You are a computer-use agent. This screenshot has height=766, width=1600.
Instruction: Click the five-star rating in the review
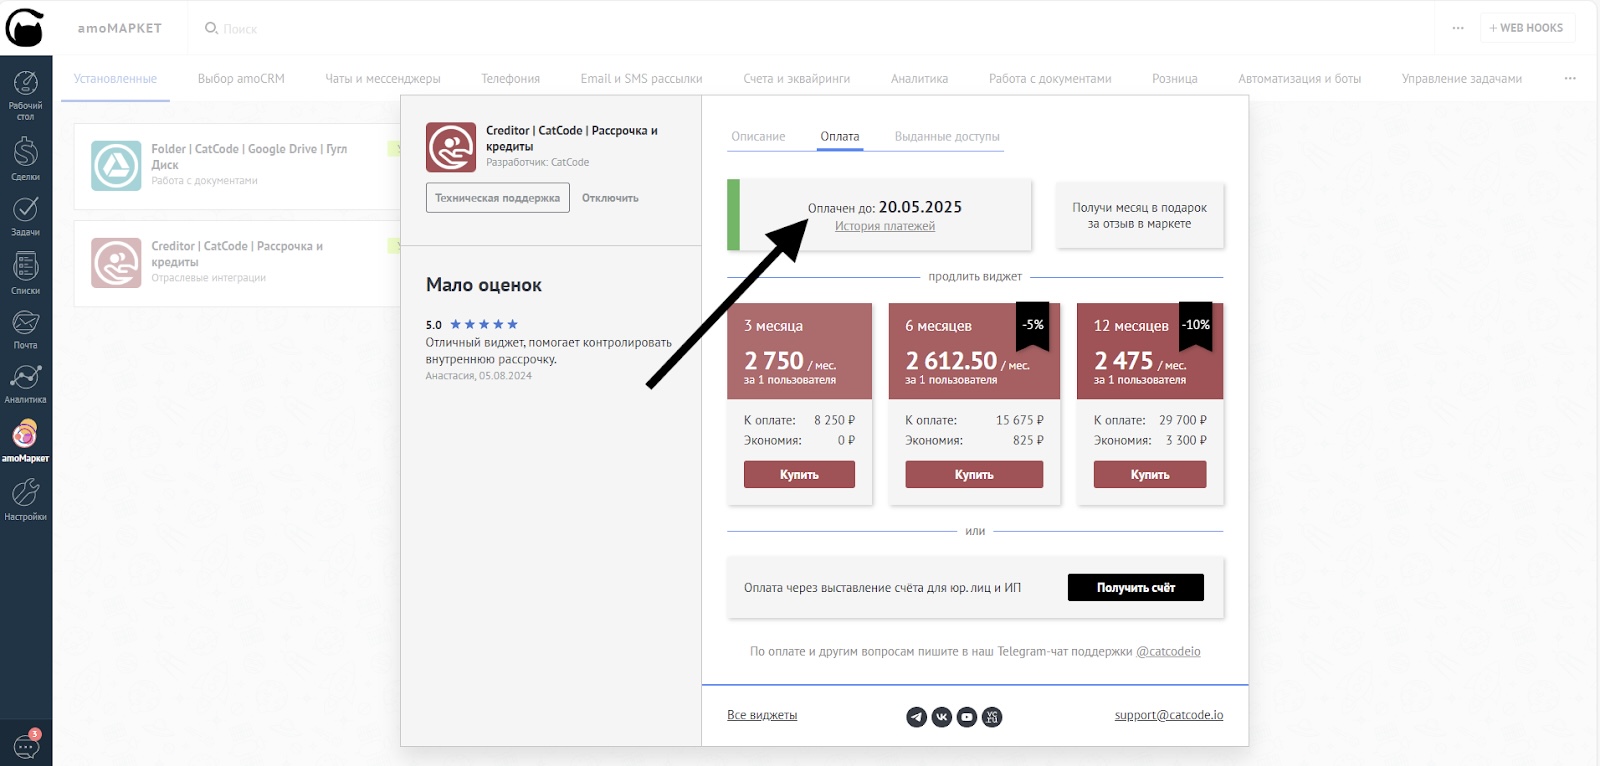coord(484,324)
